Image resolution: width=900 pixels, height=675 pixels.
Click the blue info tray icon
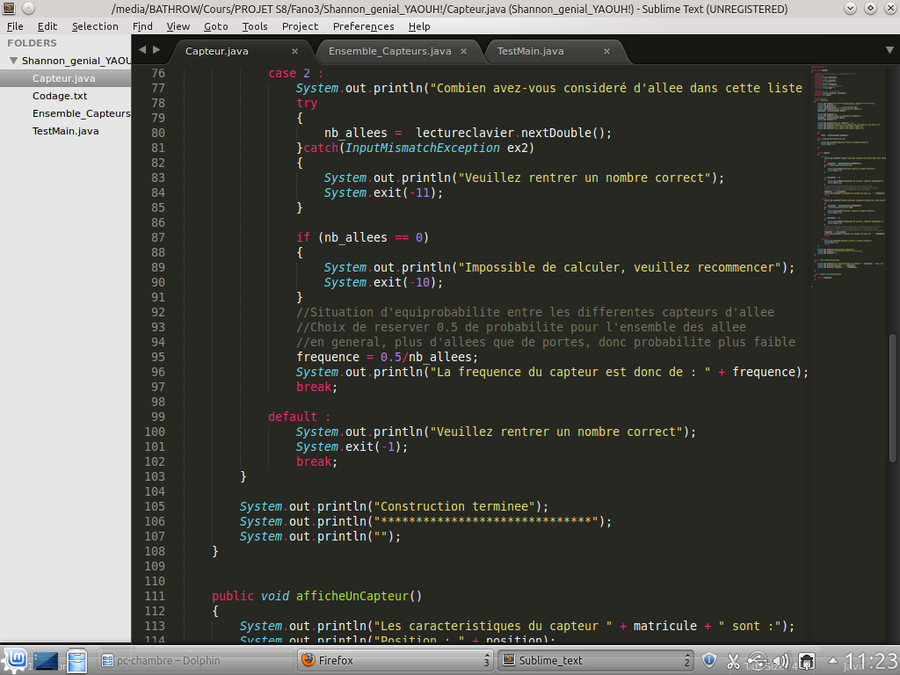[x=709, y=660]
